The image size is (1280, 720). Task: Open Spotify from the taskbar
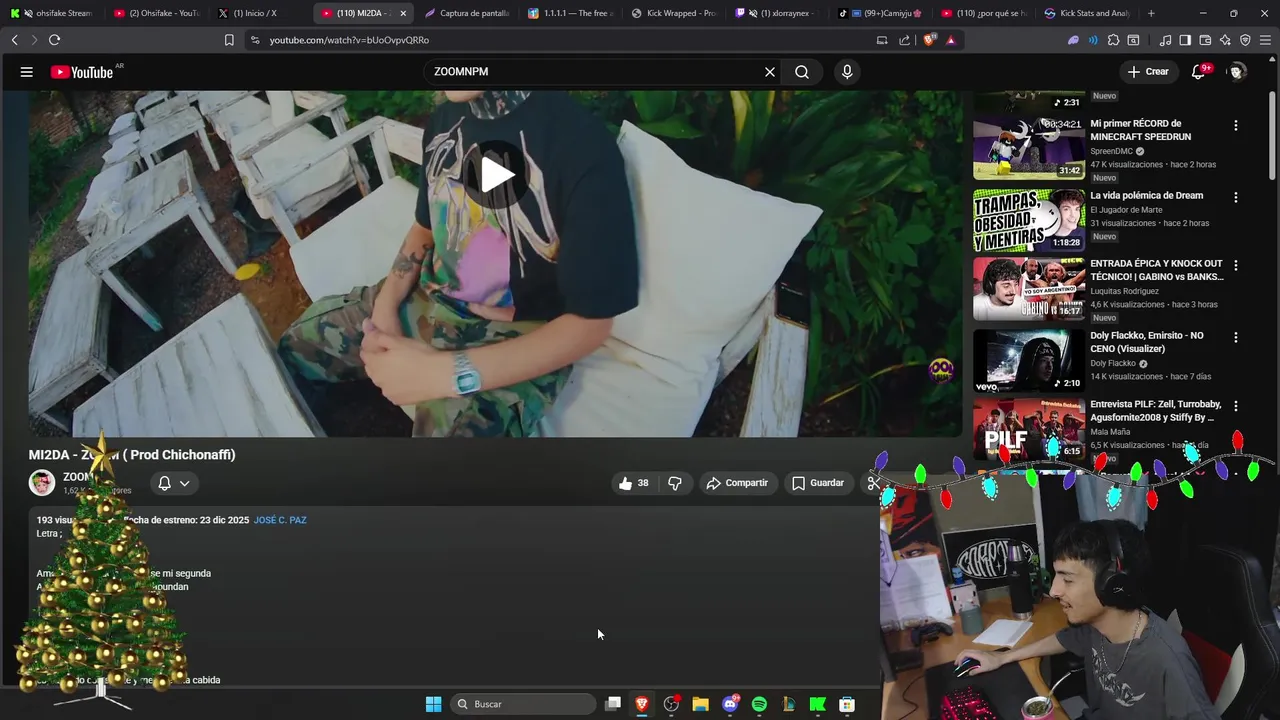click(x=759, y=704)
